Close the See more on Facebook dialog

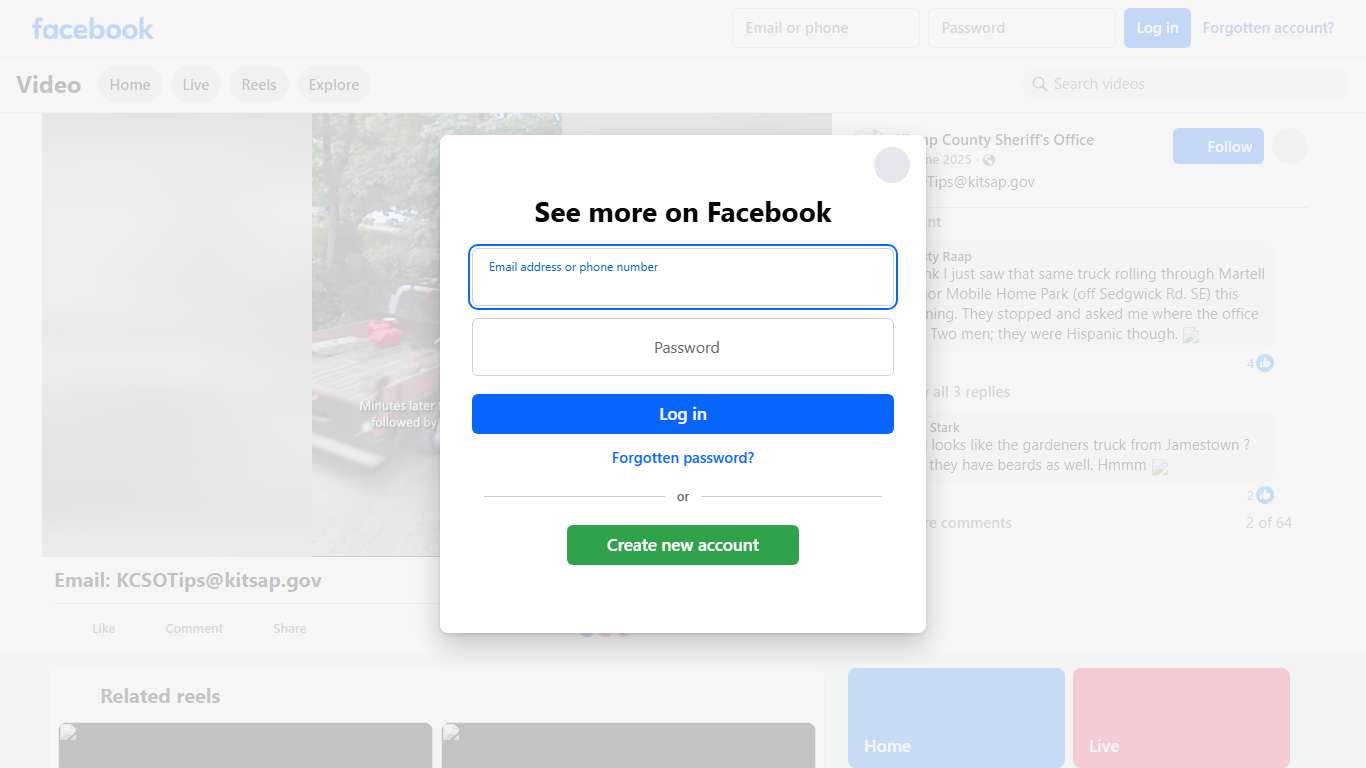[891, 165]
